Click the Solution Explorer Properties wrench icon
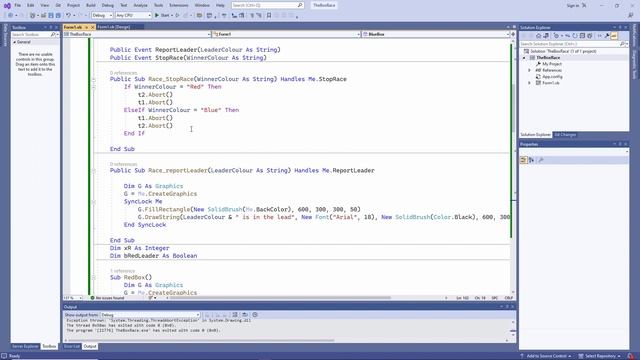The width and height of the screenshot is (640, 360). (x=607, y=36)
